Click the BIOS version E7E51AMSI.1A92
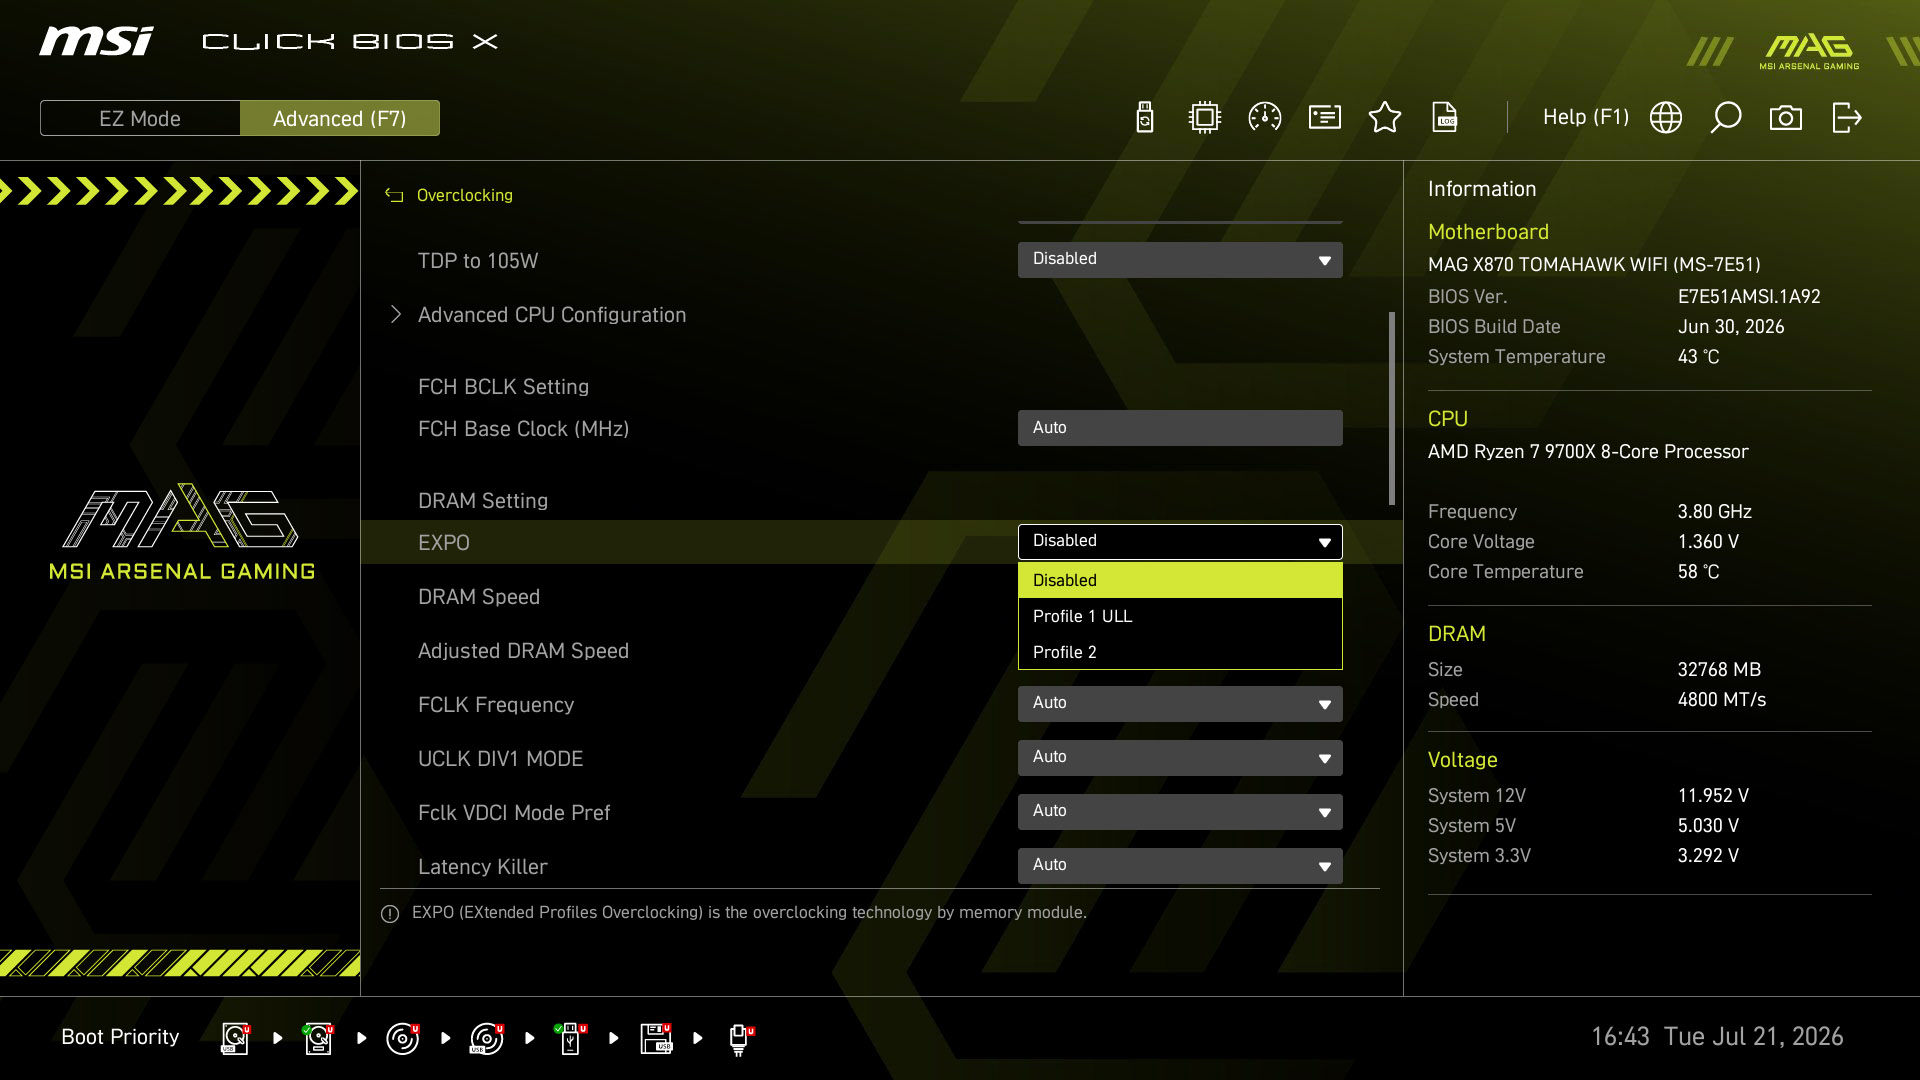Viewport: 1920px width, 1080px height. pos(1749,297)
